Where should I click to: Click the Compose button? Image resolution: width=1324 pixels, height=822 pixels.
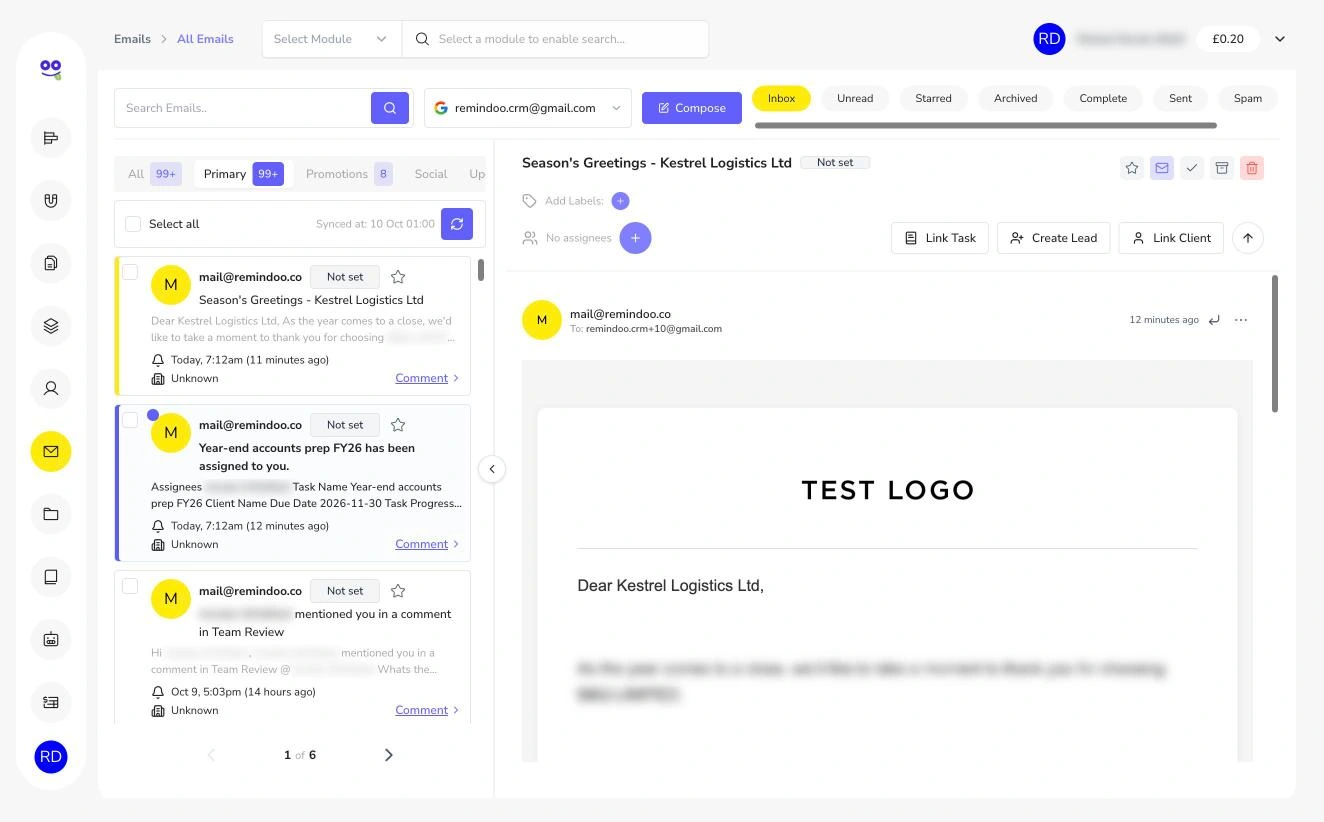tap(692, 108)
